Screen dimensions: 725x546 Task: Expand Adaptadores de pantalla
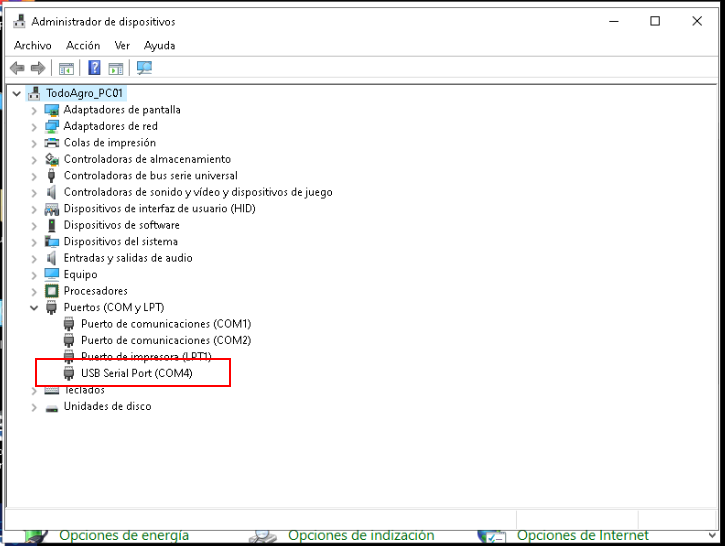pyautogui.click(x=34, y=111)
